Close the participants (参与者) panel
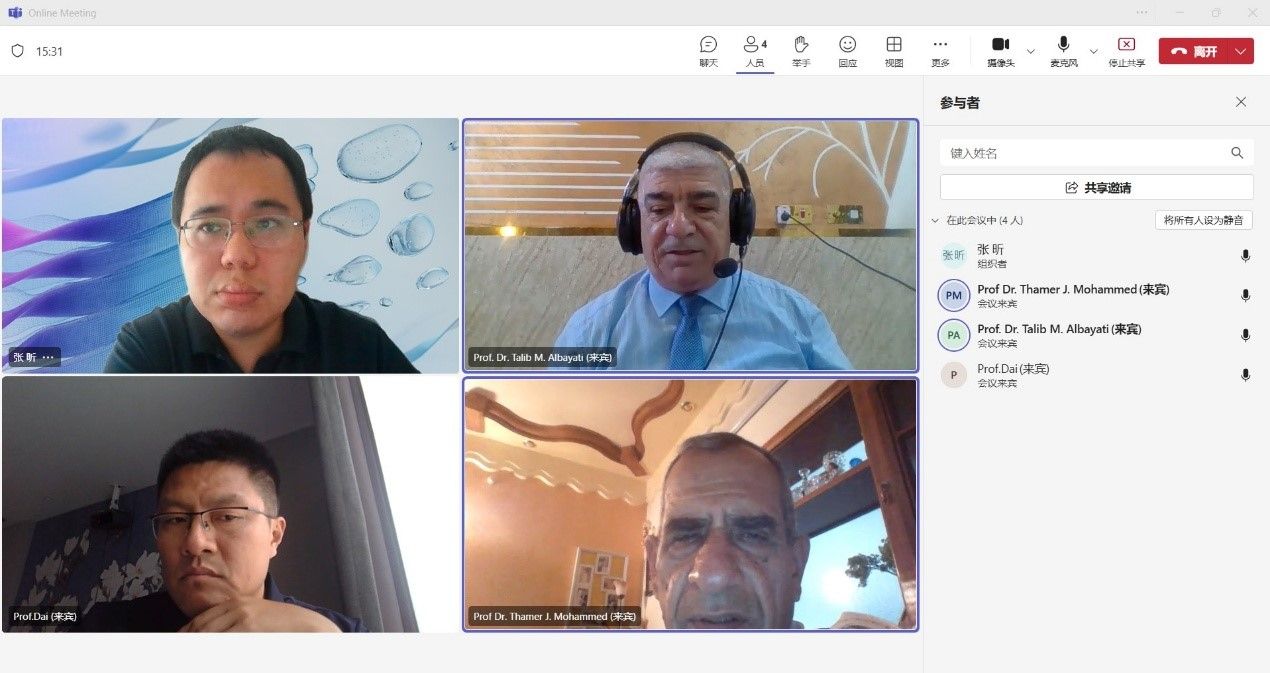 (1241, 102)
